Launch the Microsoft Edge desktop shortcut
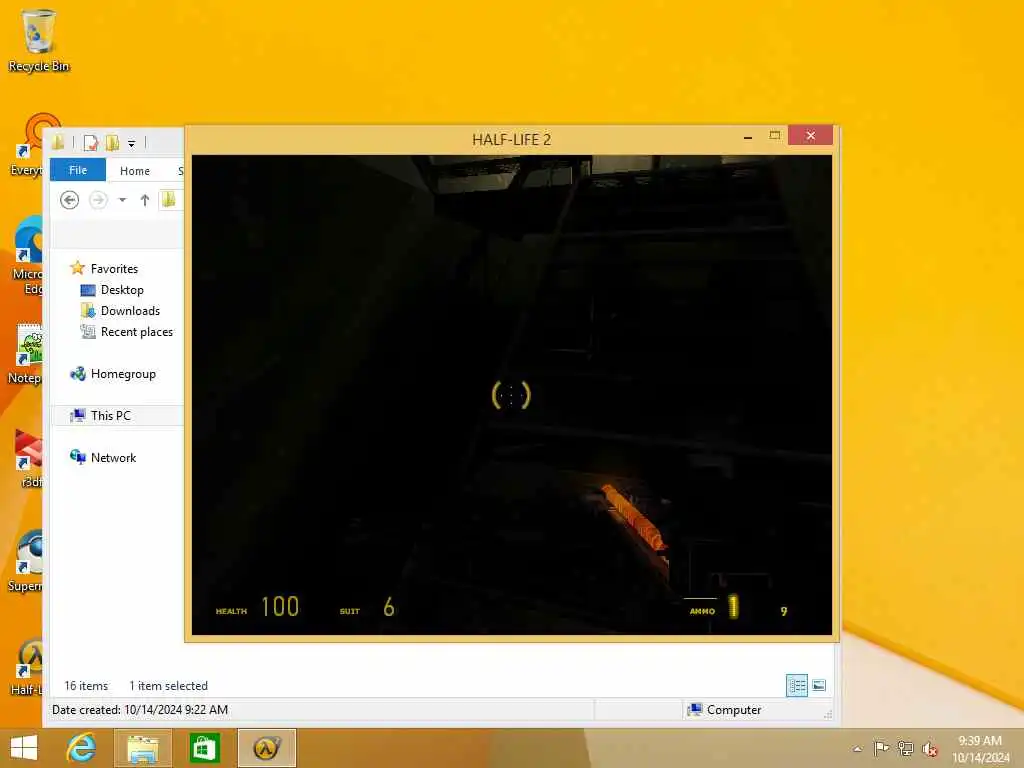This screenshot has width=1024, height=768. (27, 256)
